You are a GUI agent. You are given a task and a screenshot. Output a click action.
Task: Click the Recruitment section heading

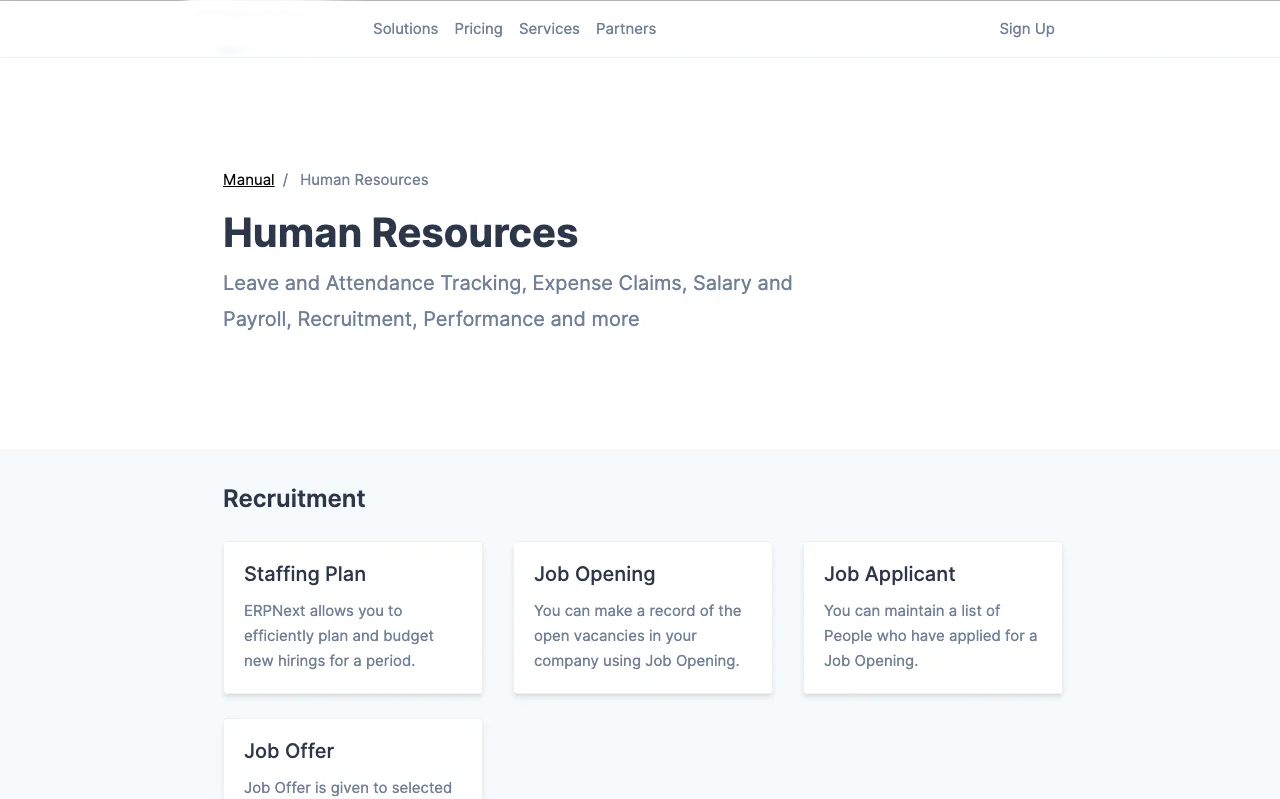pyautogui.click(x=294, y=498)
